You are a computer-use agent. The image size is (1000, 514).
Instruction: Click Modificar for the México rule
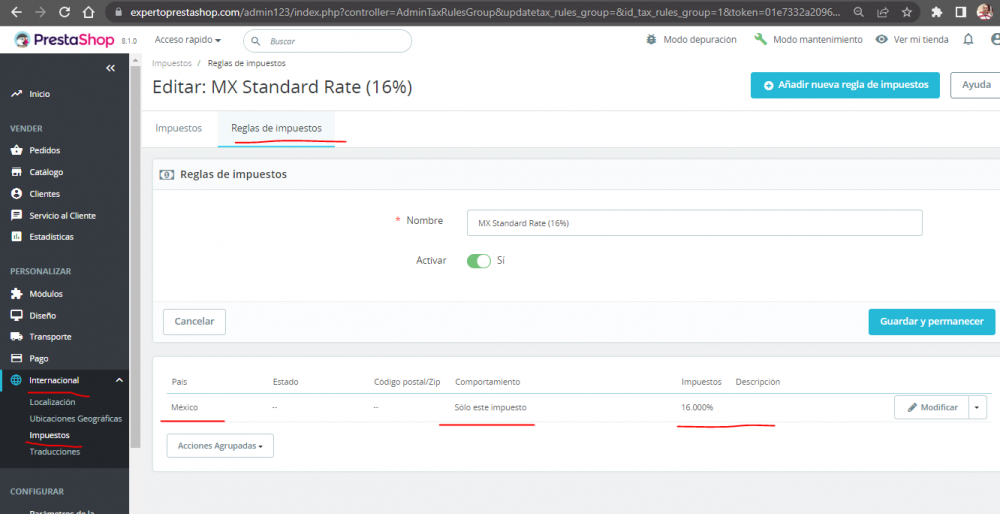(932, 408)
